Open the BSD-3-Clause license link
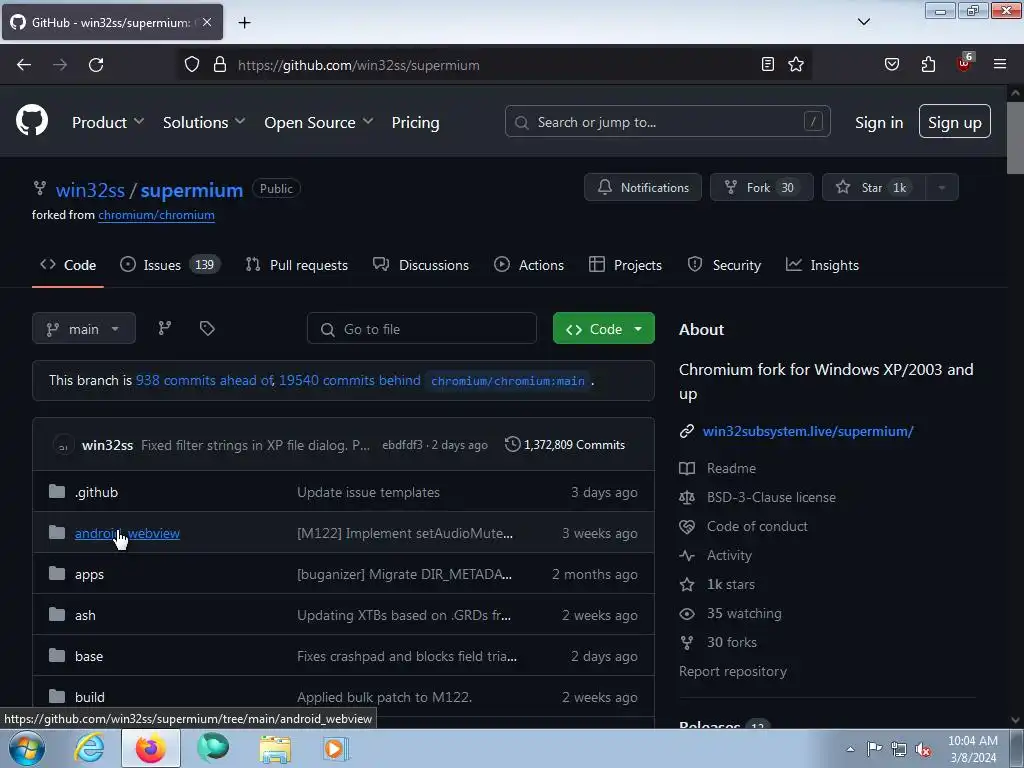Screen dimensions: 1024x768 click(771, 497)
